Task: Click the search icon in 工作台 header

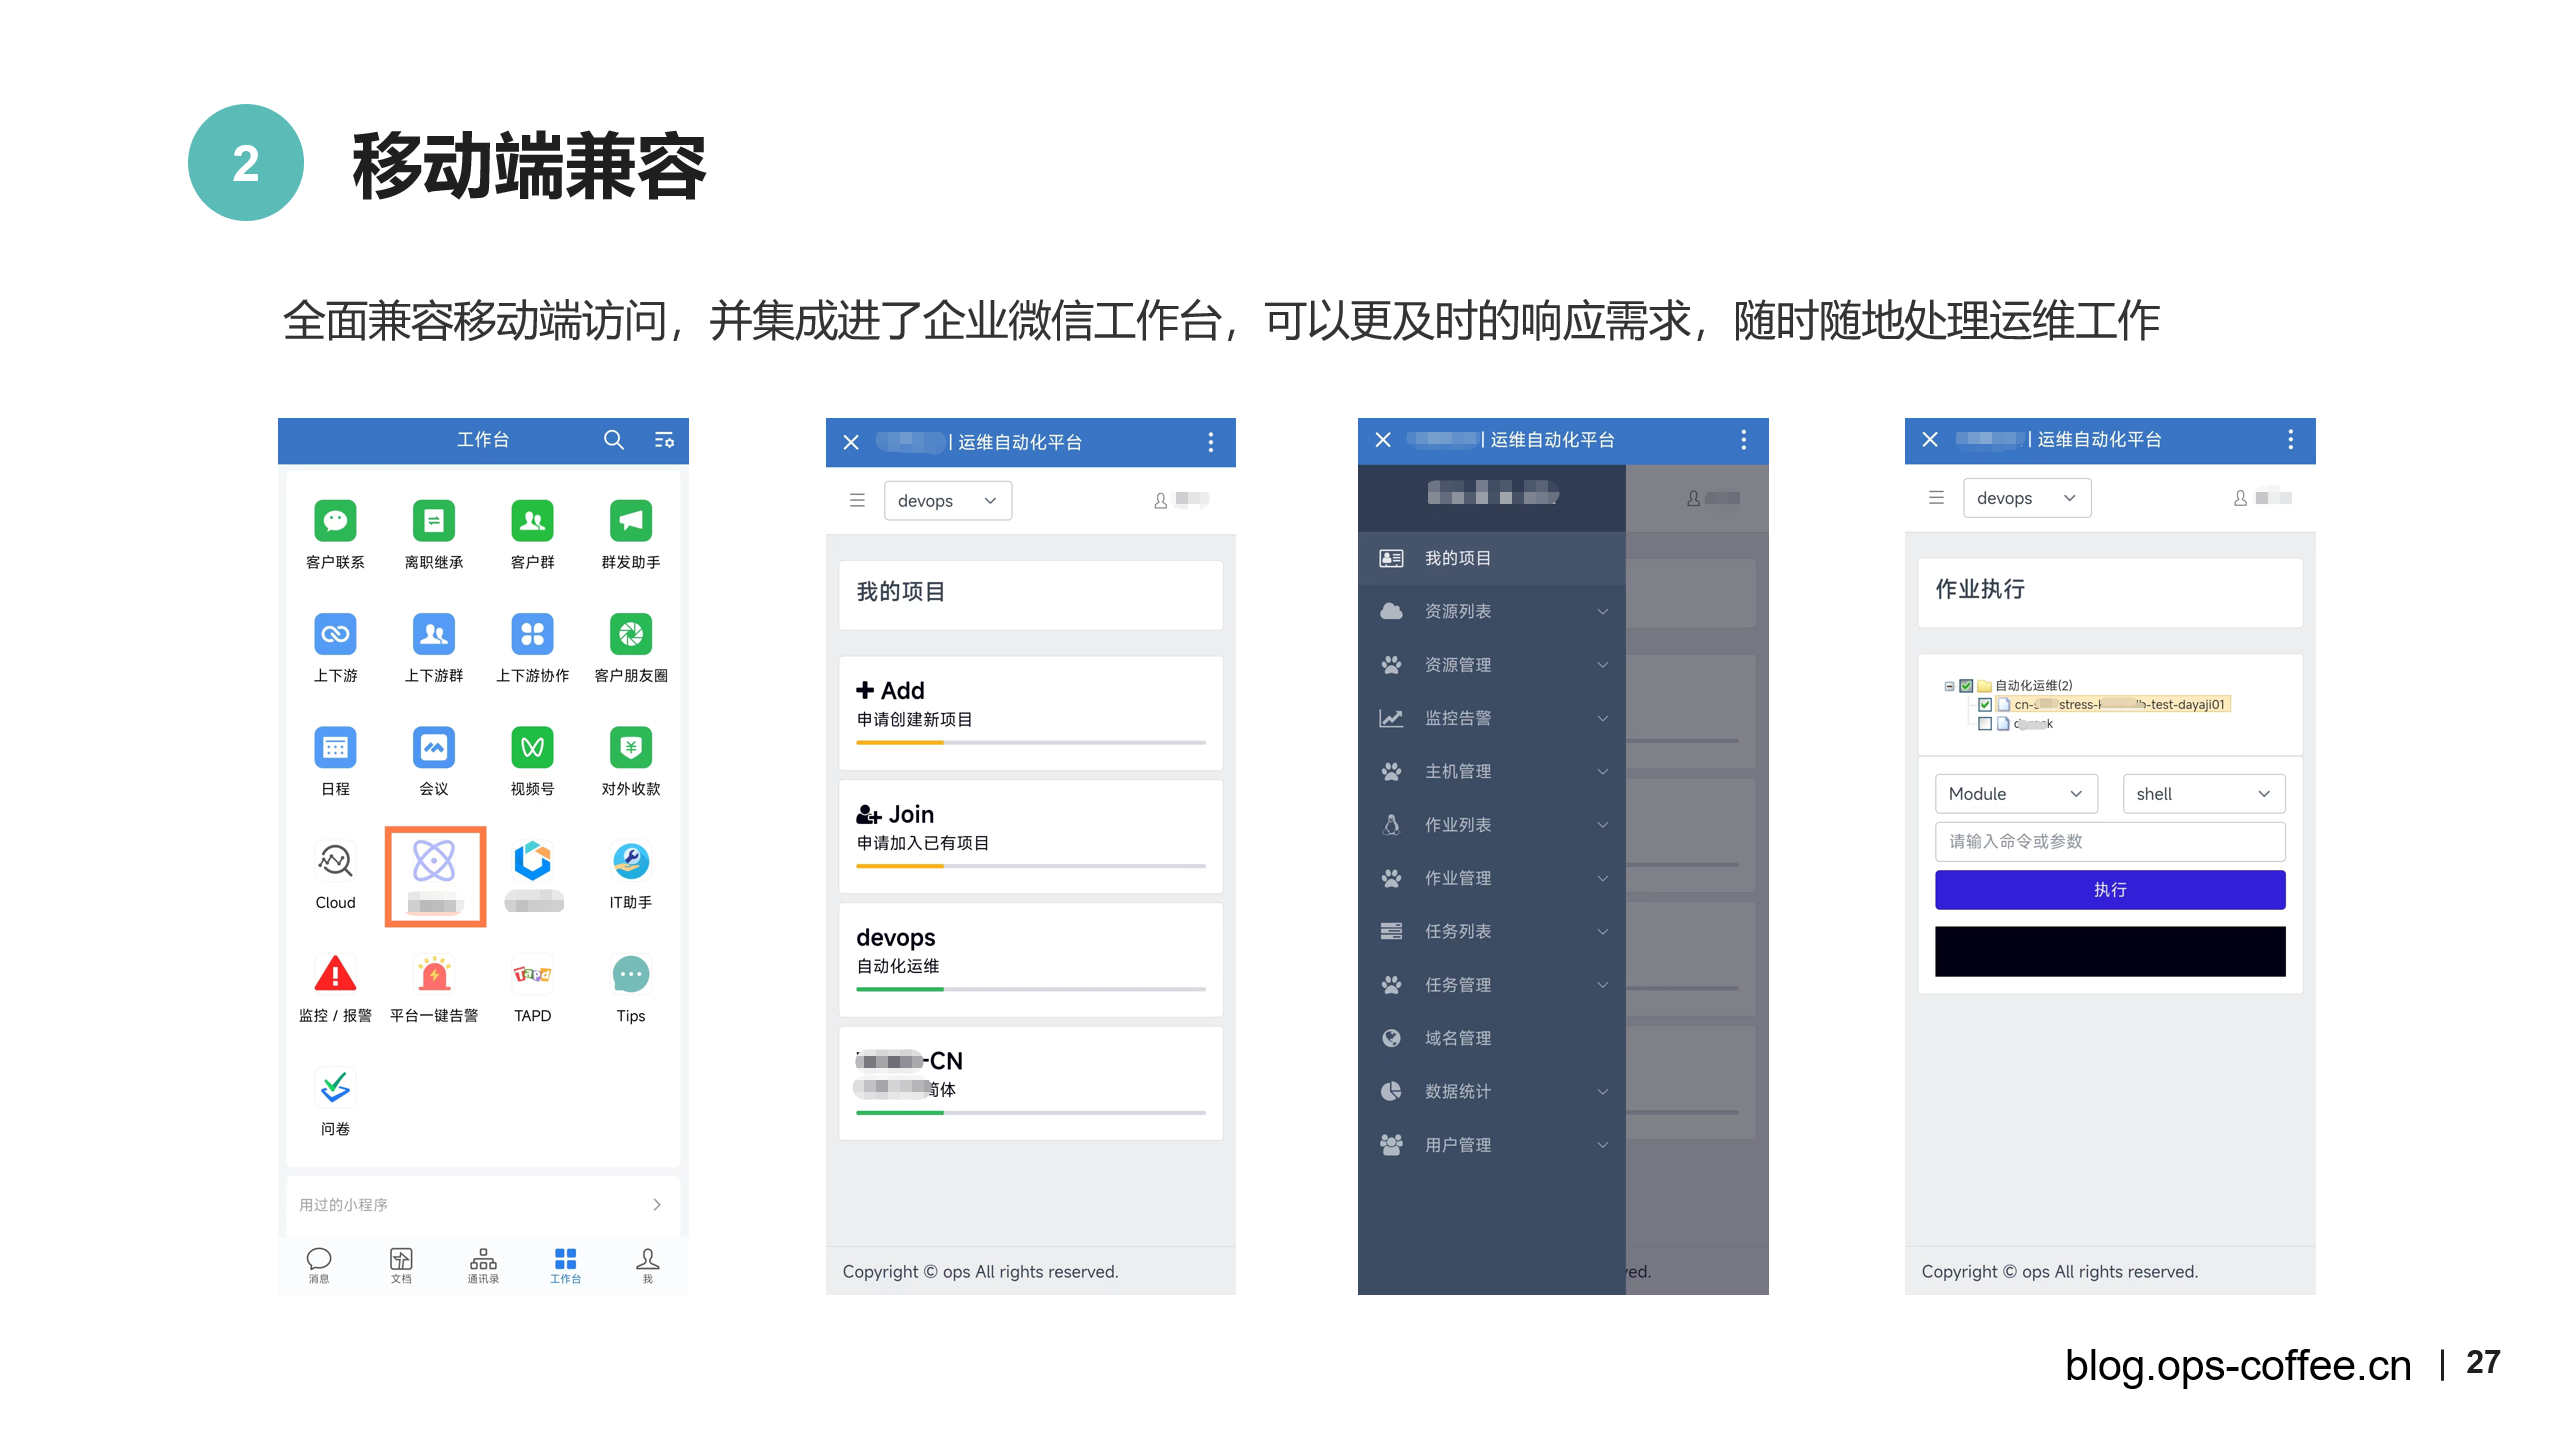Action: click(613, 440)
